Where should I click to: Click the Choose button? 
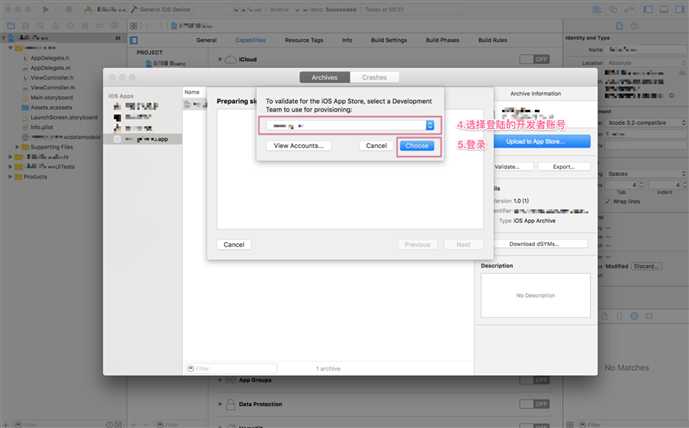tap(417, 146)
